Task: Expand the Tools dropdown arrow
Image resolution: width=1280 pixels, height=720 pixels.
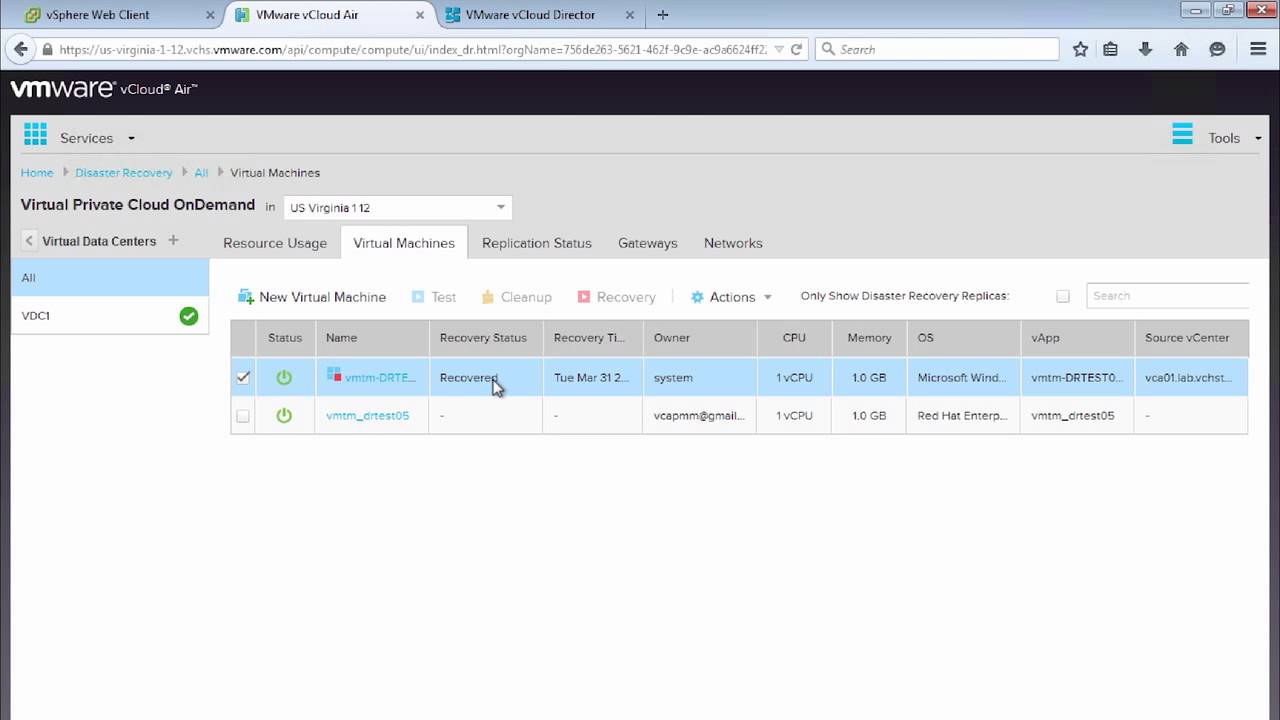Action: point(1258,139)
